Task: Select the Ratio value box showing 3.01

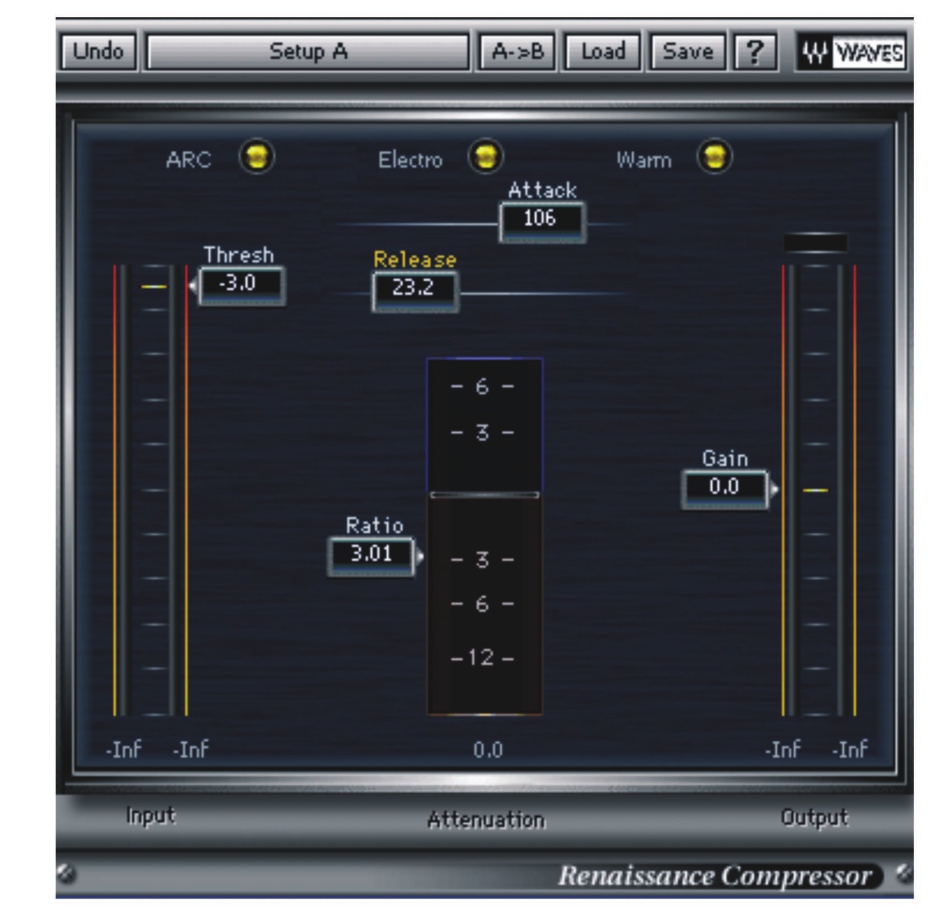Action: point(371,556)
